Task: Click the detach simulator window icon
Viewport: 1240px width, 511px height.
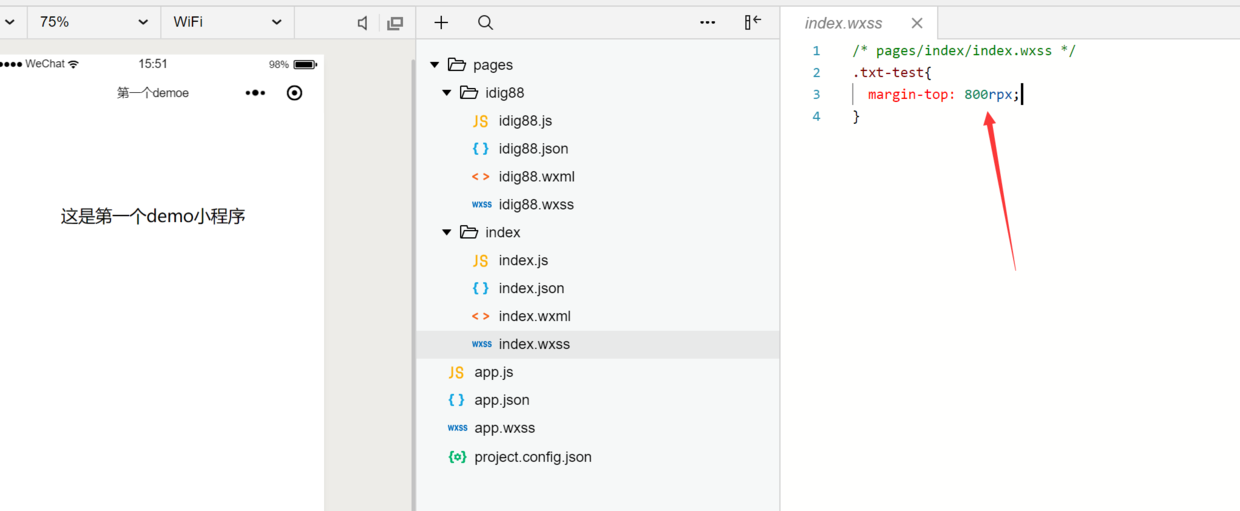Action: (x=395, y=23)
